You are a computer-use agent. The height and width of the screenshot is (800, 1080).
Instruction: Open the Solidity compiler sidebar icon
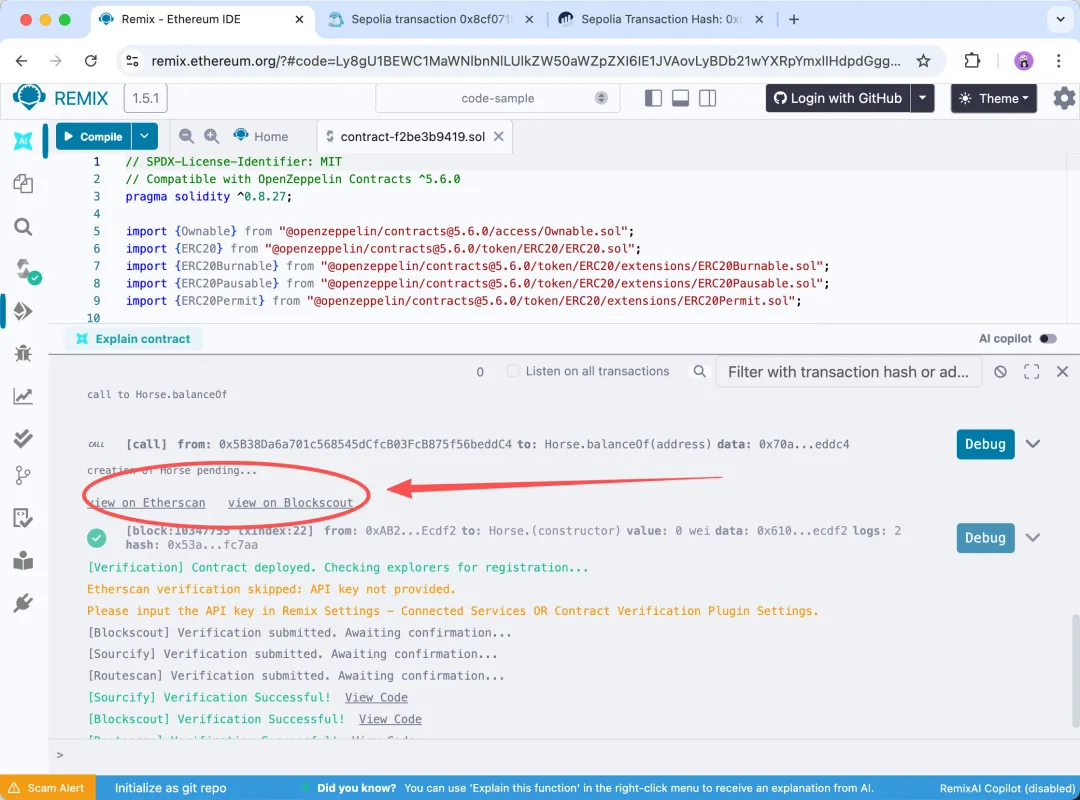point(26,270)
